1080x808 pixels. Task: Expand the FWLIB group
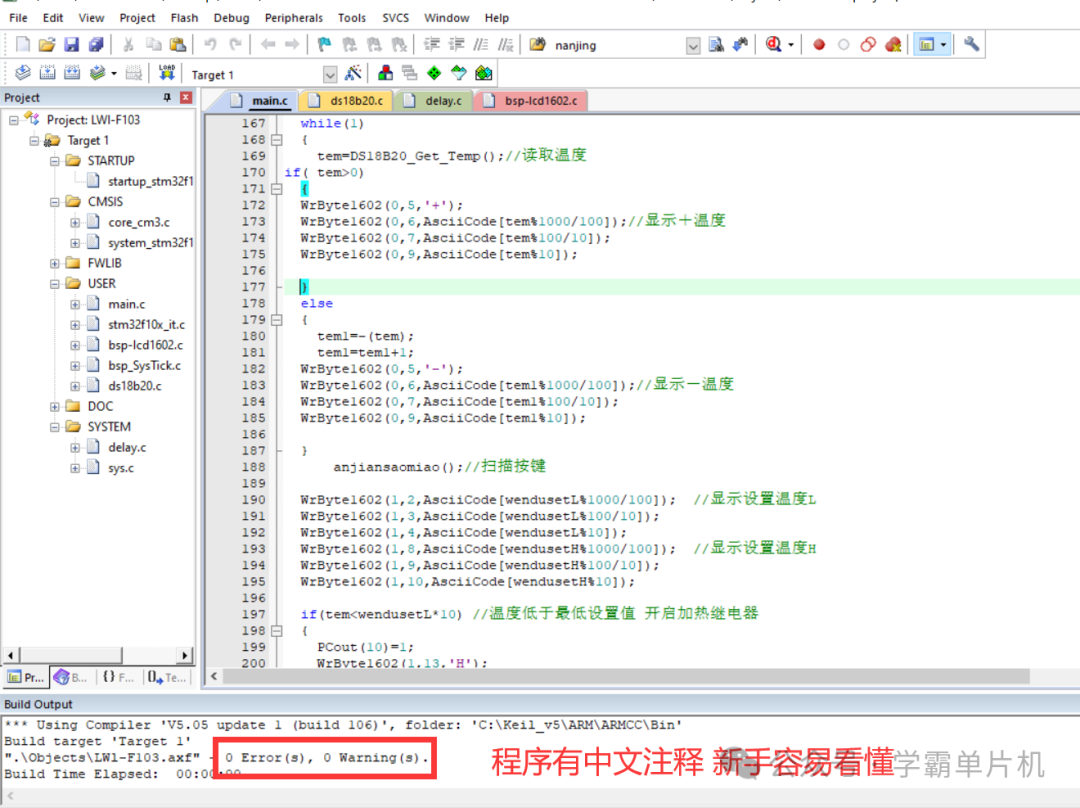click(54, 263)
